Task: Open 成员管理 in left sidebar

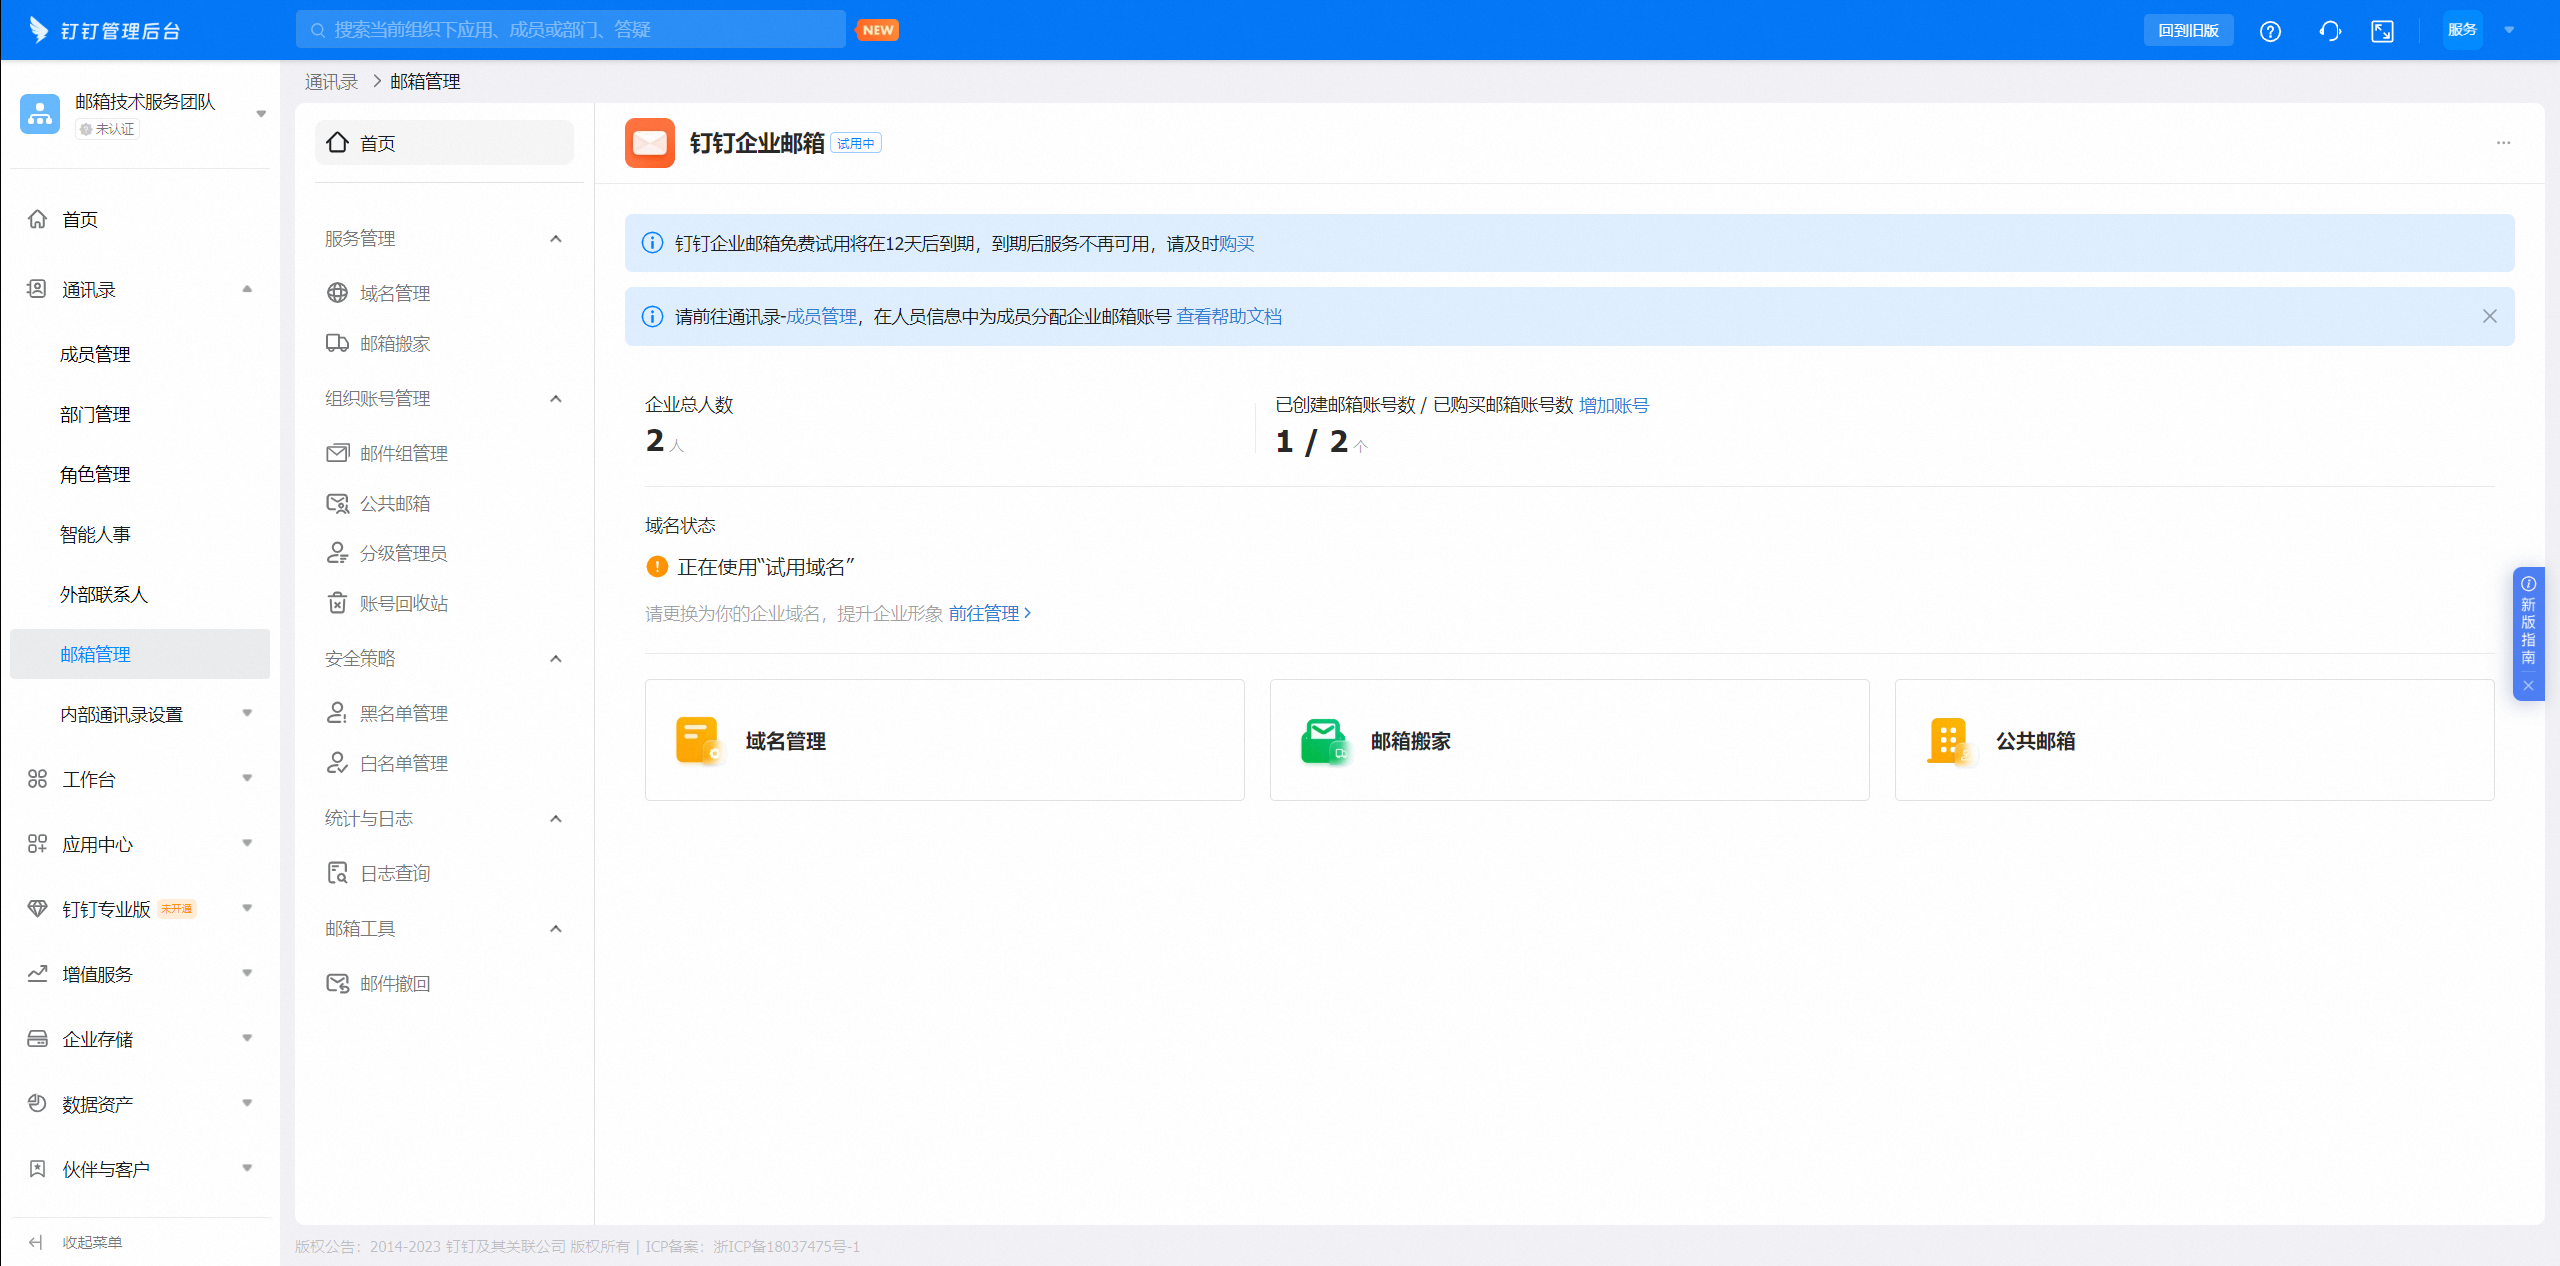Action: (x=140, y=354)
